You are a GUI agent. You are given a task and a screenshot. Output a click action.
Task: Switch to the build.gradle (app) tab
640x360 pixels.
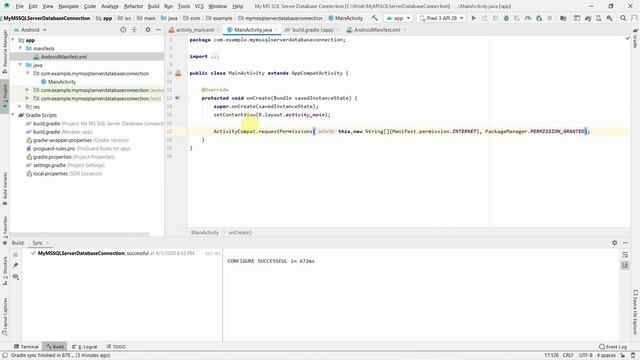(314, 30)
